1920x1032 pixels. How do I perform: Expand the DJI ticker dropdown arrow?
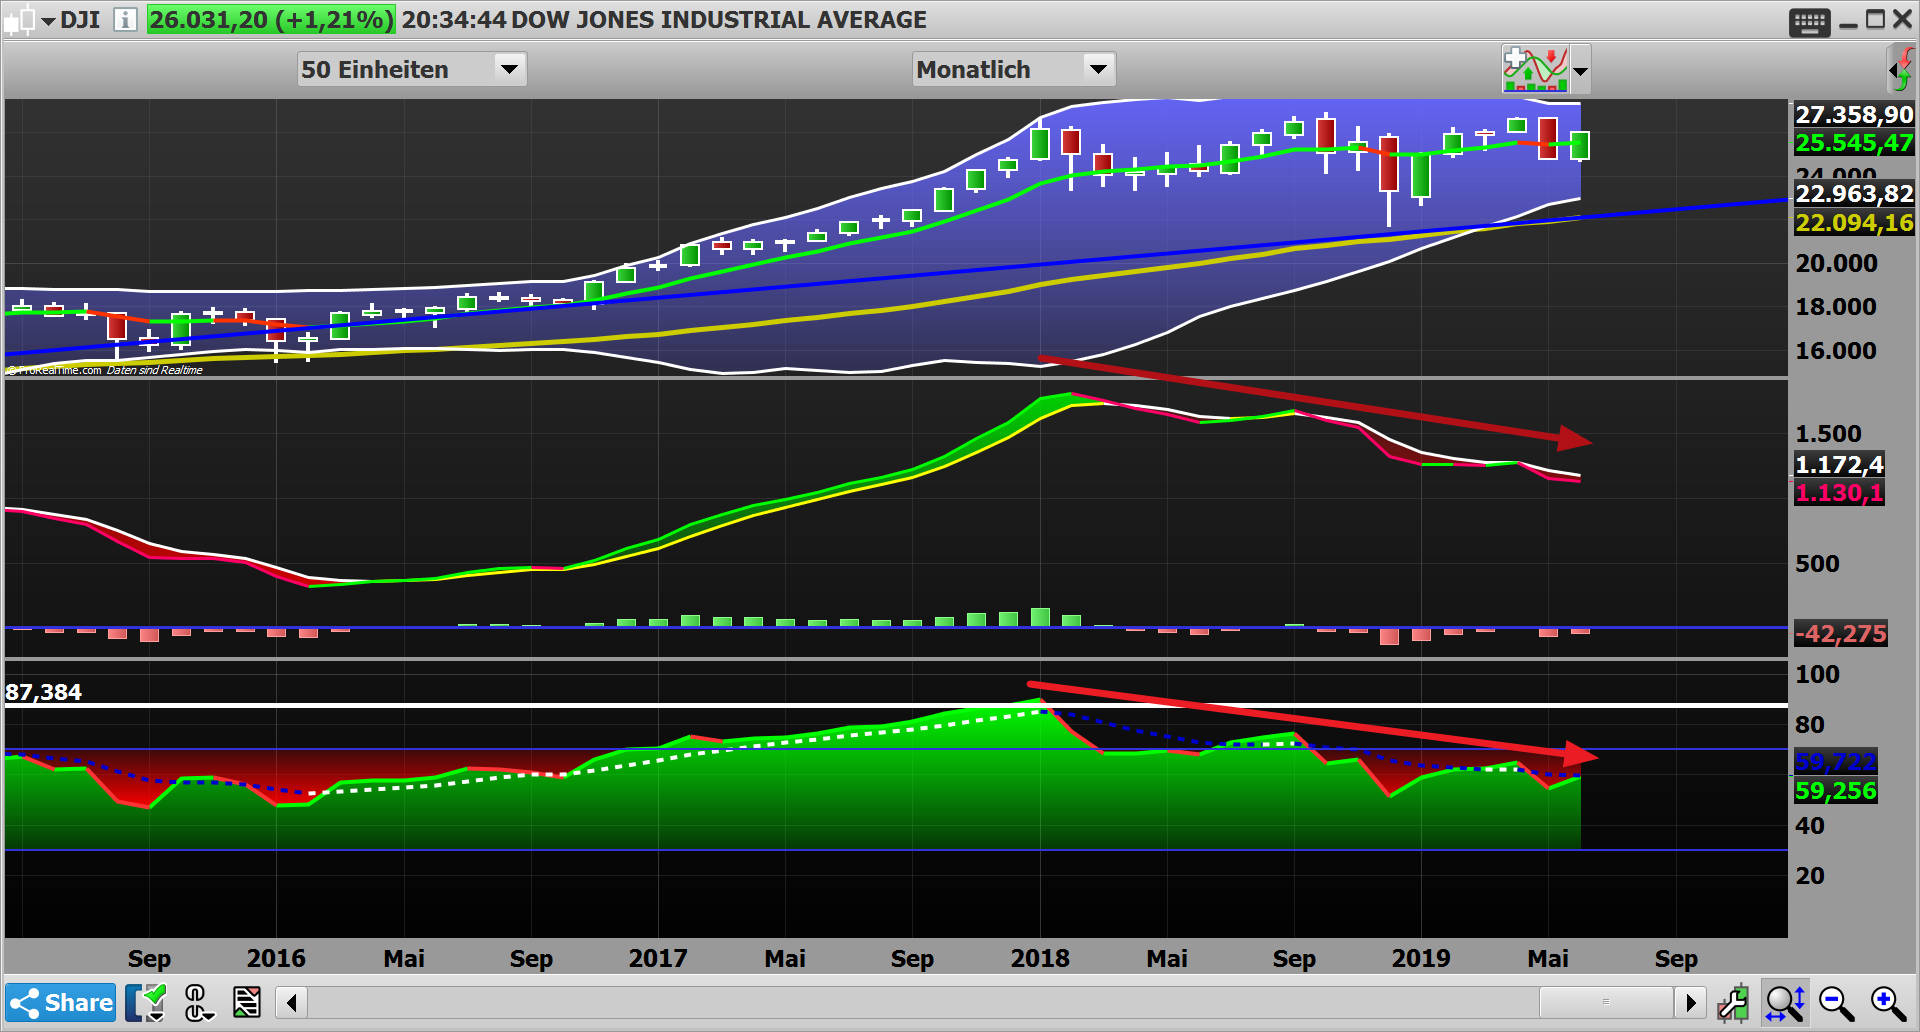[49, 21]
